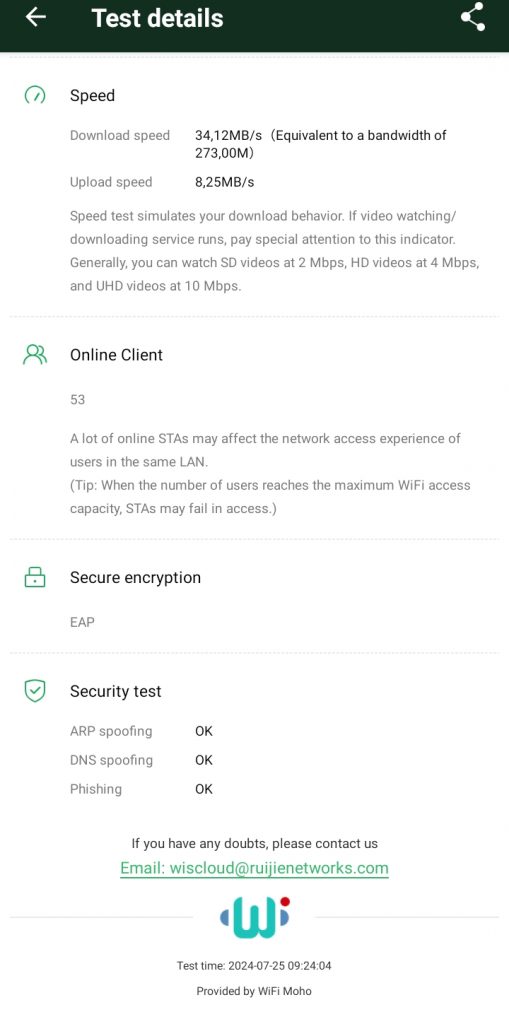Image resolution: width=509 pixels, height=1024 pixels.
Task: Tap the WiFi Moho logo
Action: pos(255,917)
